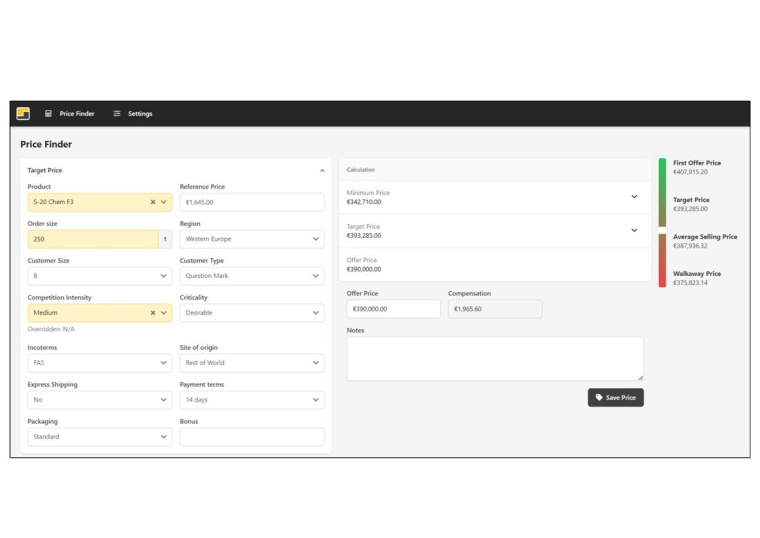Open the Customer Type dropdown (Question Mark)

click(x=252, y=276)
